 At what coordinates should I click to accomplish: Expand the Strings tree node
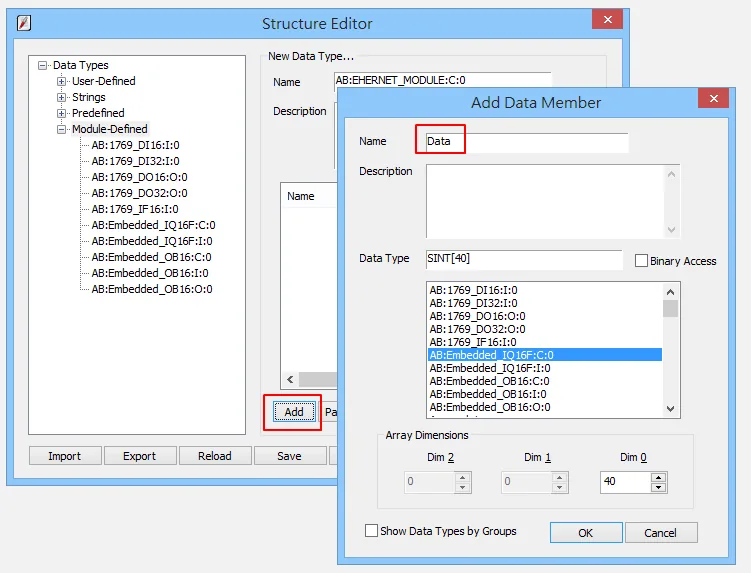point(61,97)
